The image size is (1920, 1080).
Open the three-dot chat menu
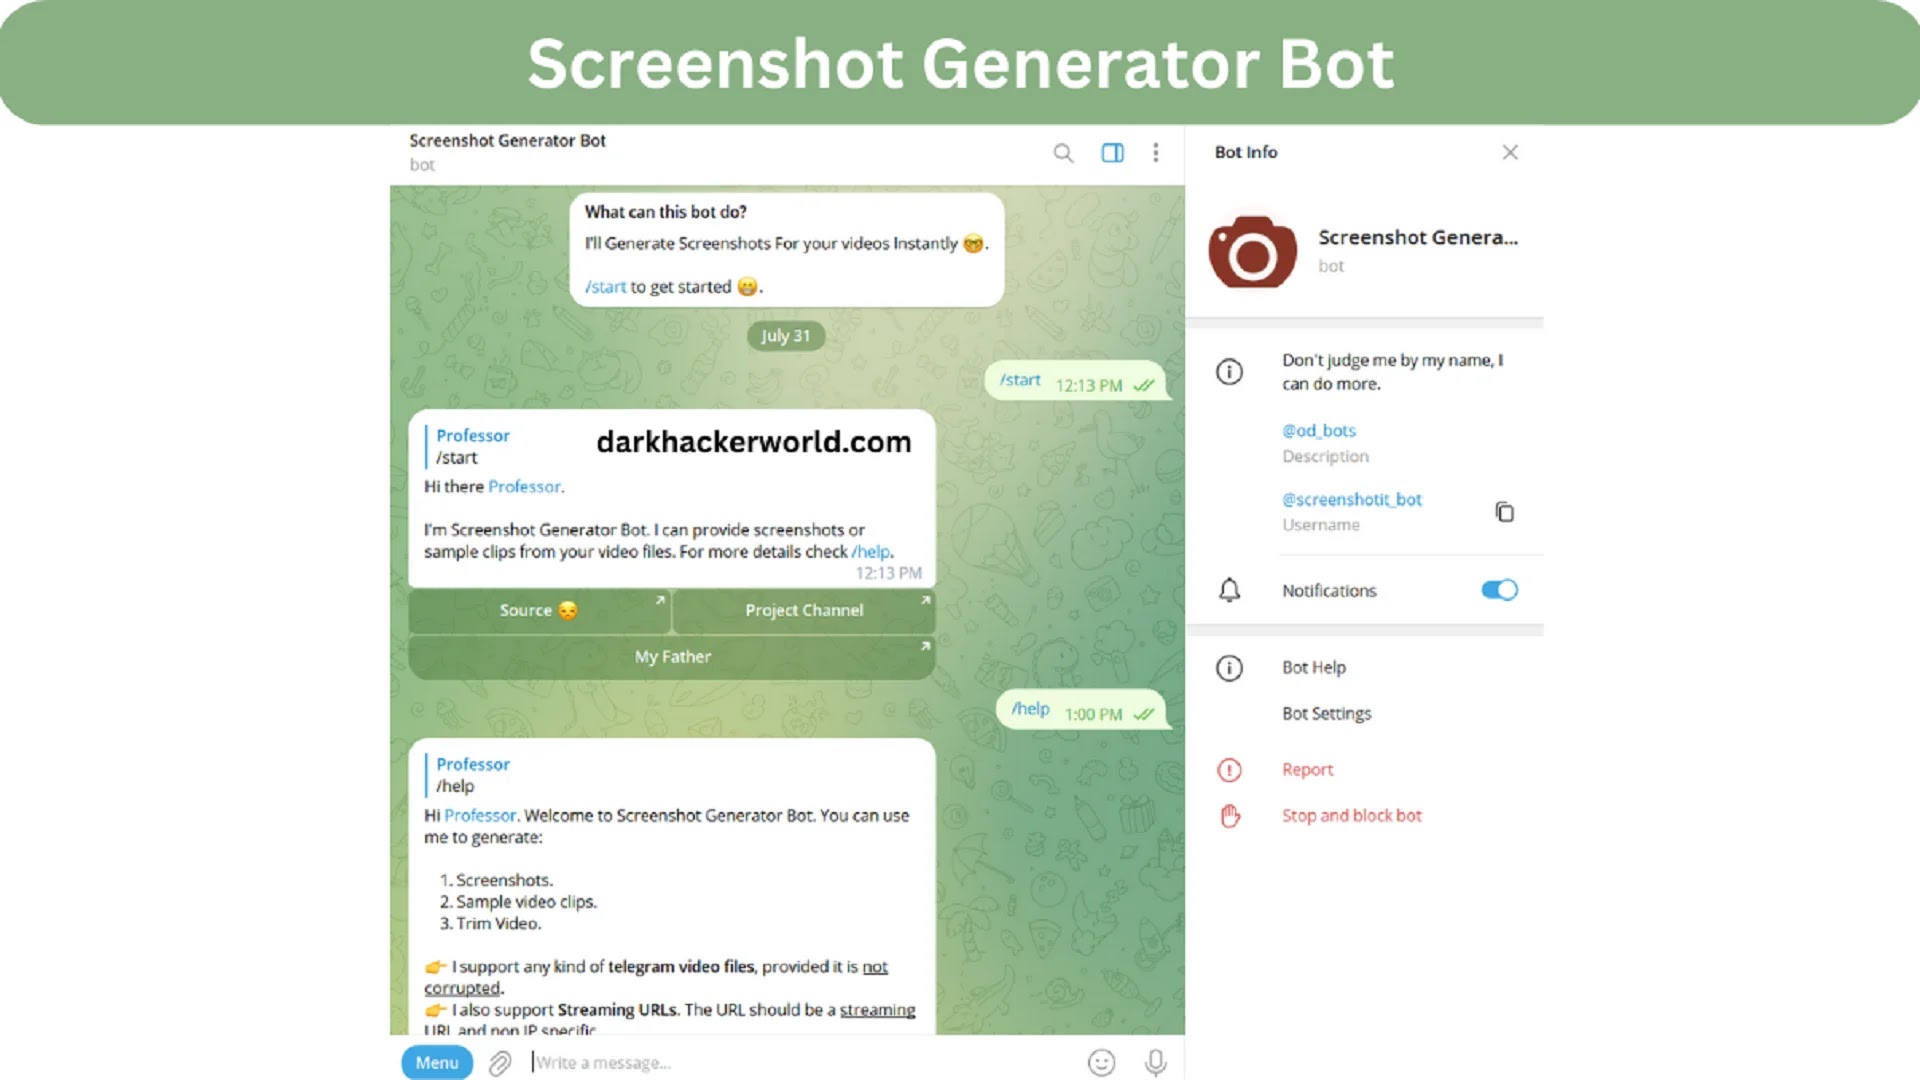1156,153
